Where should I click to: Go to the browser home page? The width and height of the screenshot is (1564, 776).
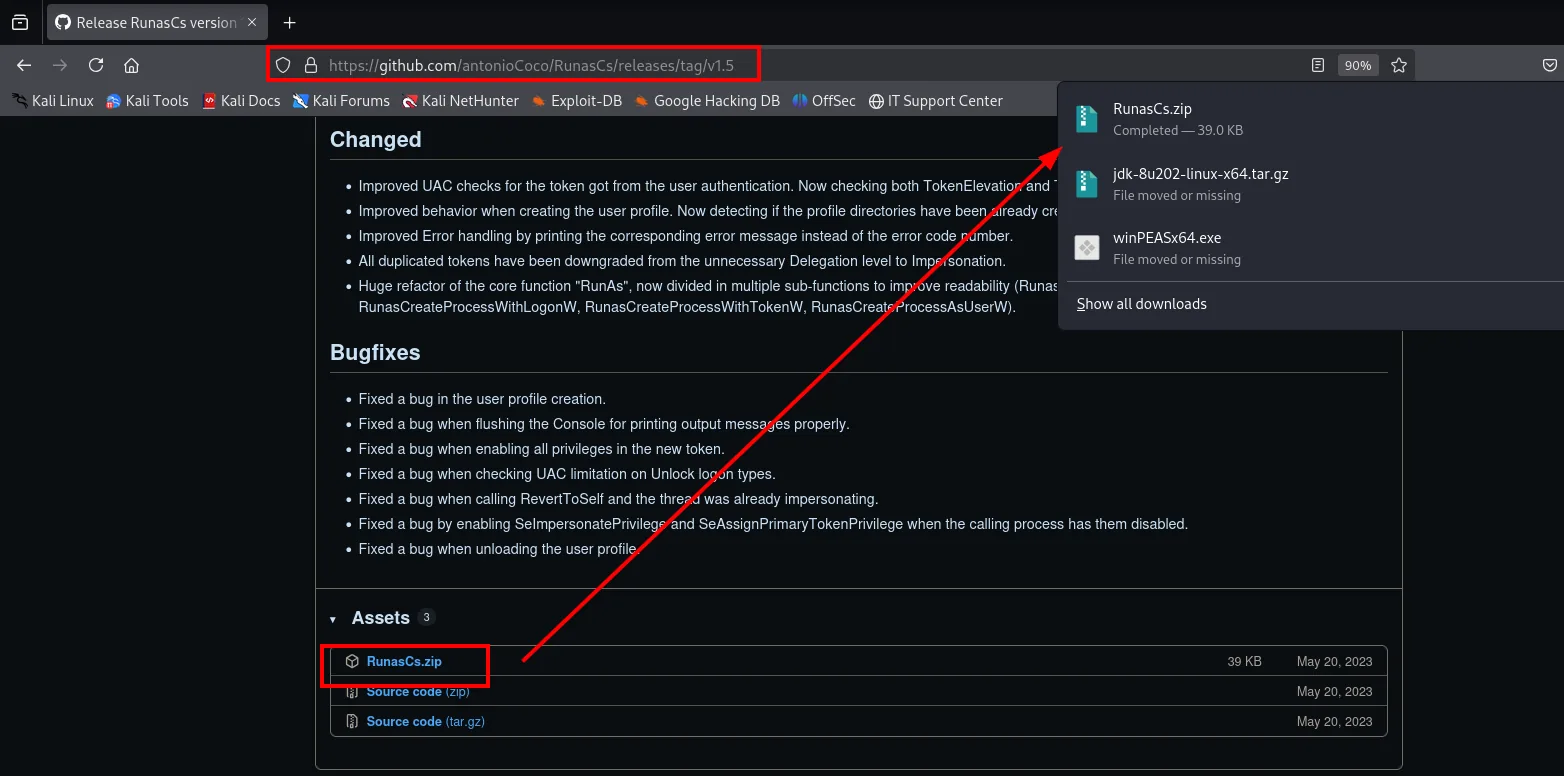(131, 65)
